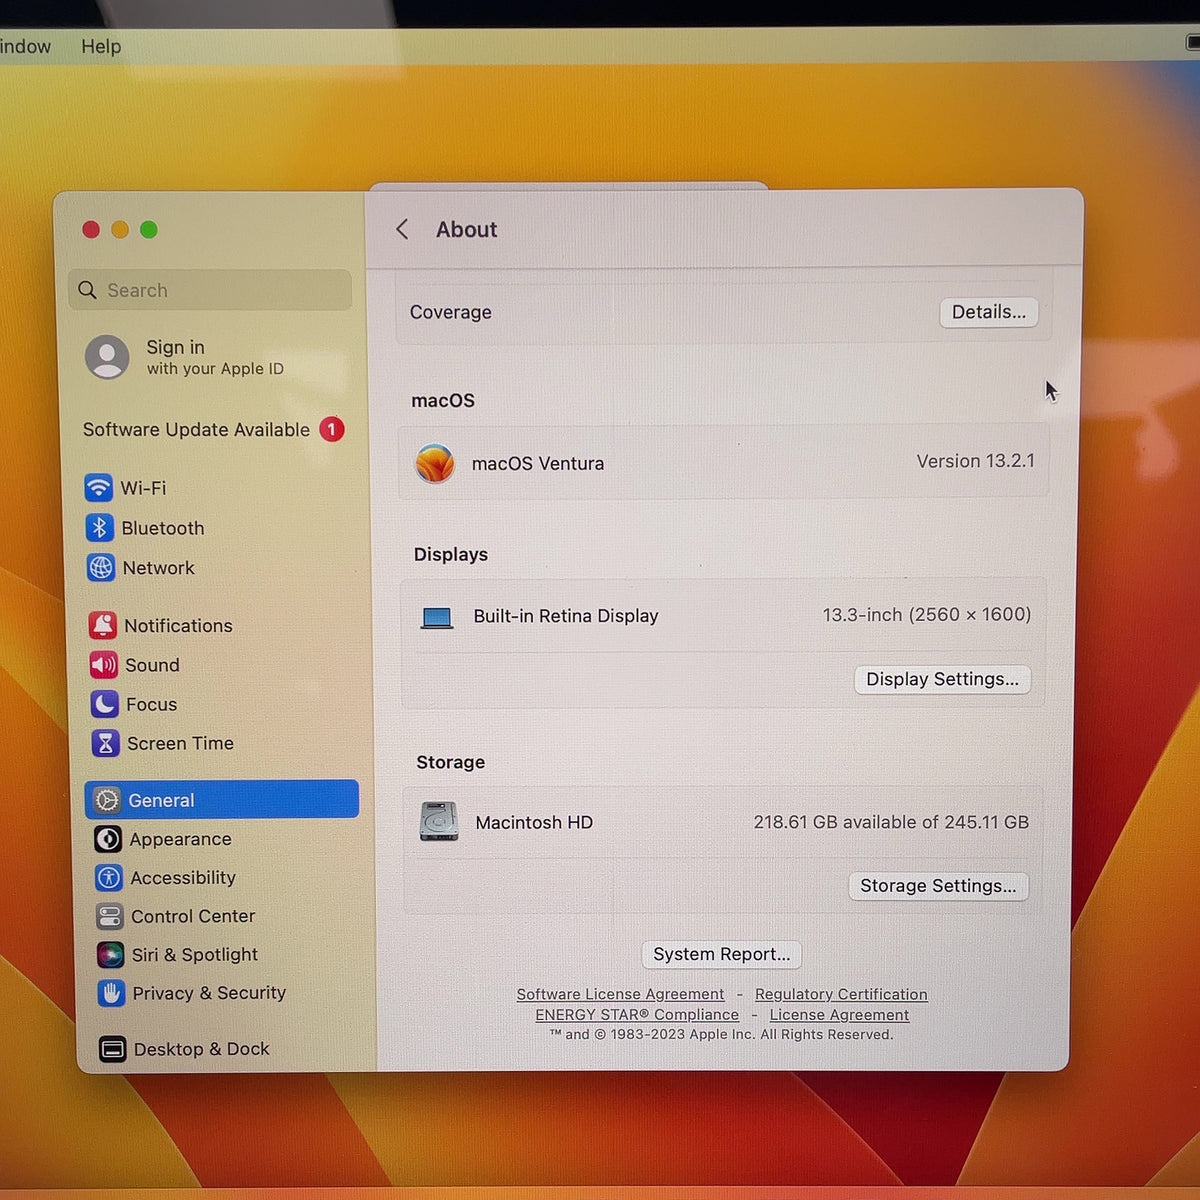Click the Coverage Details button

[989, 312]
